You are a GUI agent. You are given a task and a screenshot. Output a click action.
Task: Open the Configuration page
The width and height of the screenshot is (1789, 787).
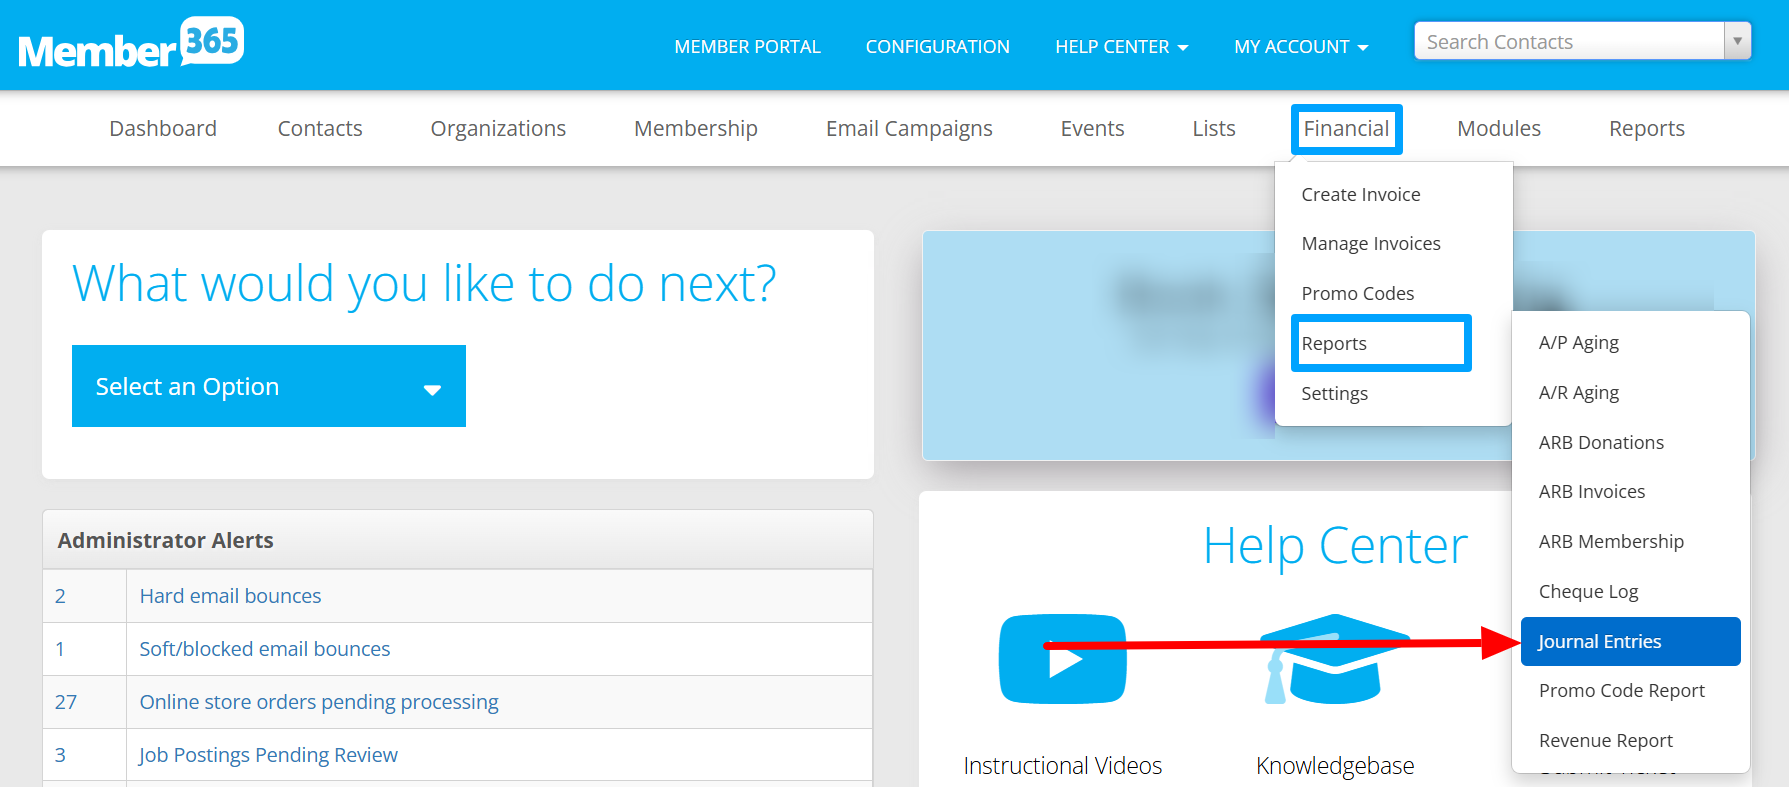coord(937,47)
